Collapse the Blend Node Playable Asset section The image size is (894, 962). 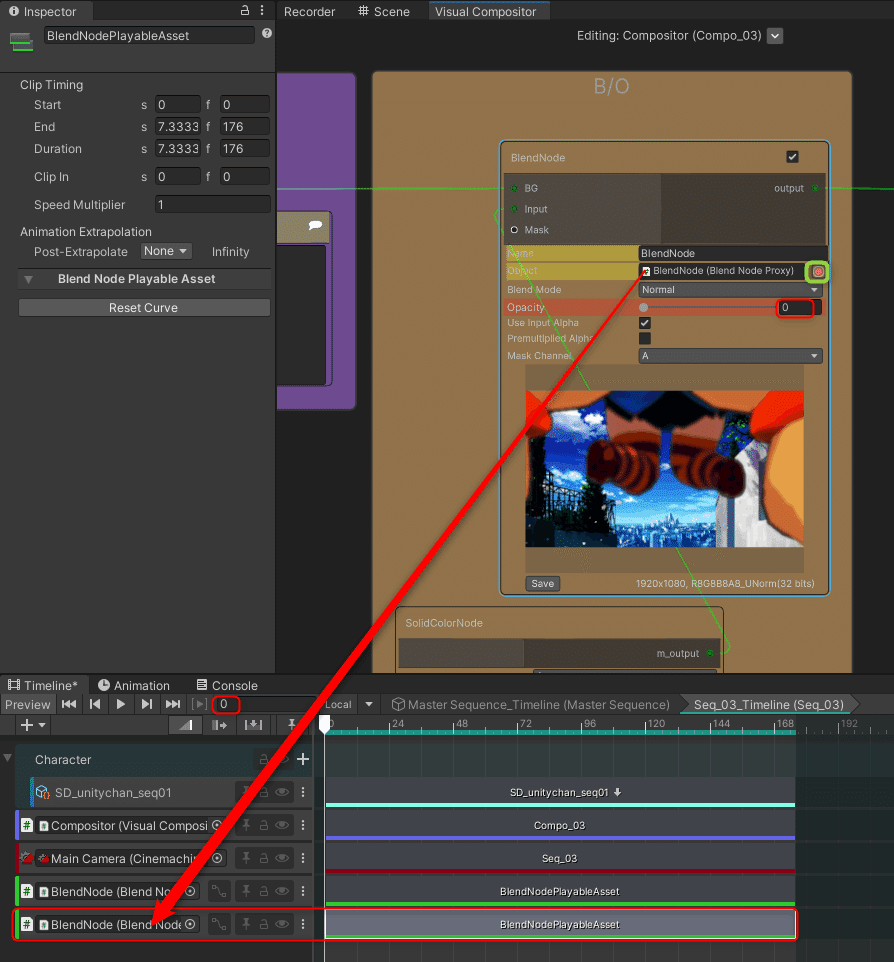point(28,279)
